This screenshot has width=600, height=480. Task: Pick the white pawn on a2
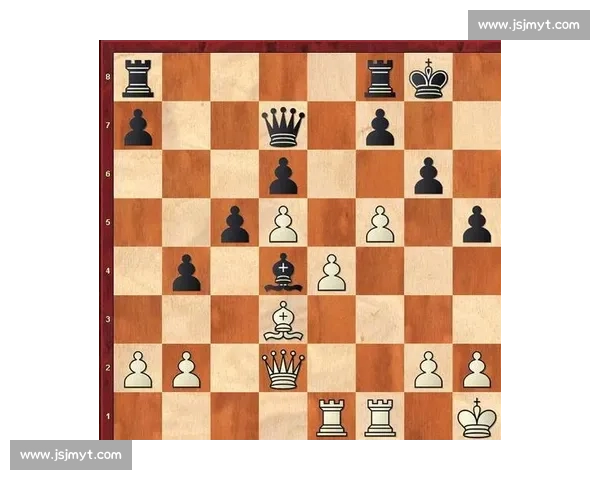(x=138, y=370)
